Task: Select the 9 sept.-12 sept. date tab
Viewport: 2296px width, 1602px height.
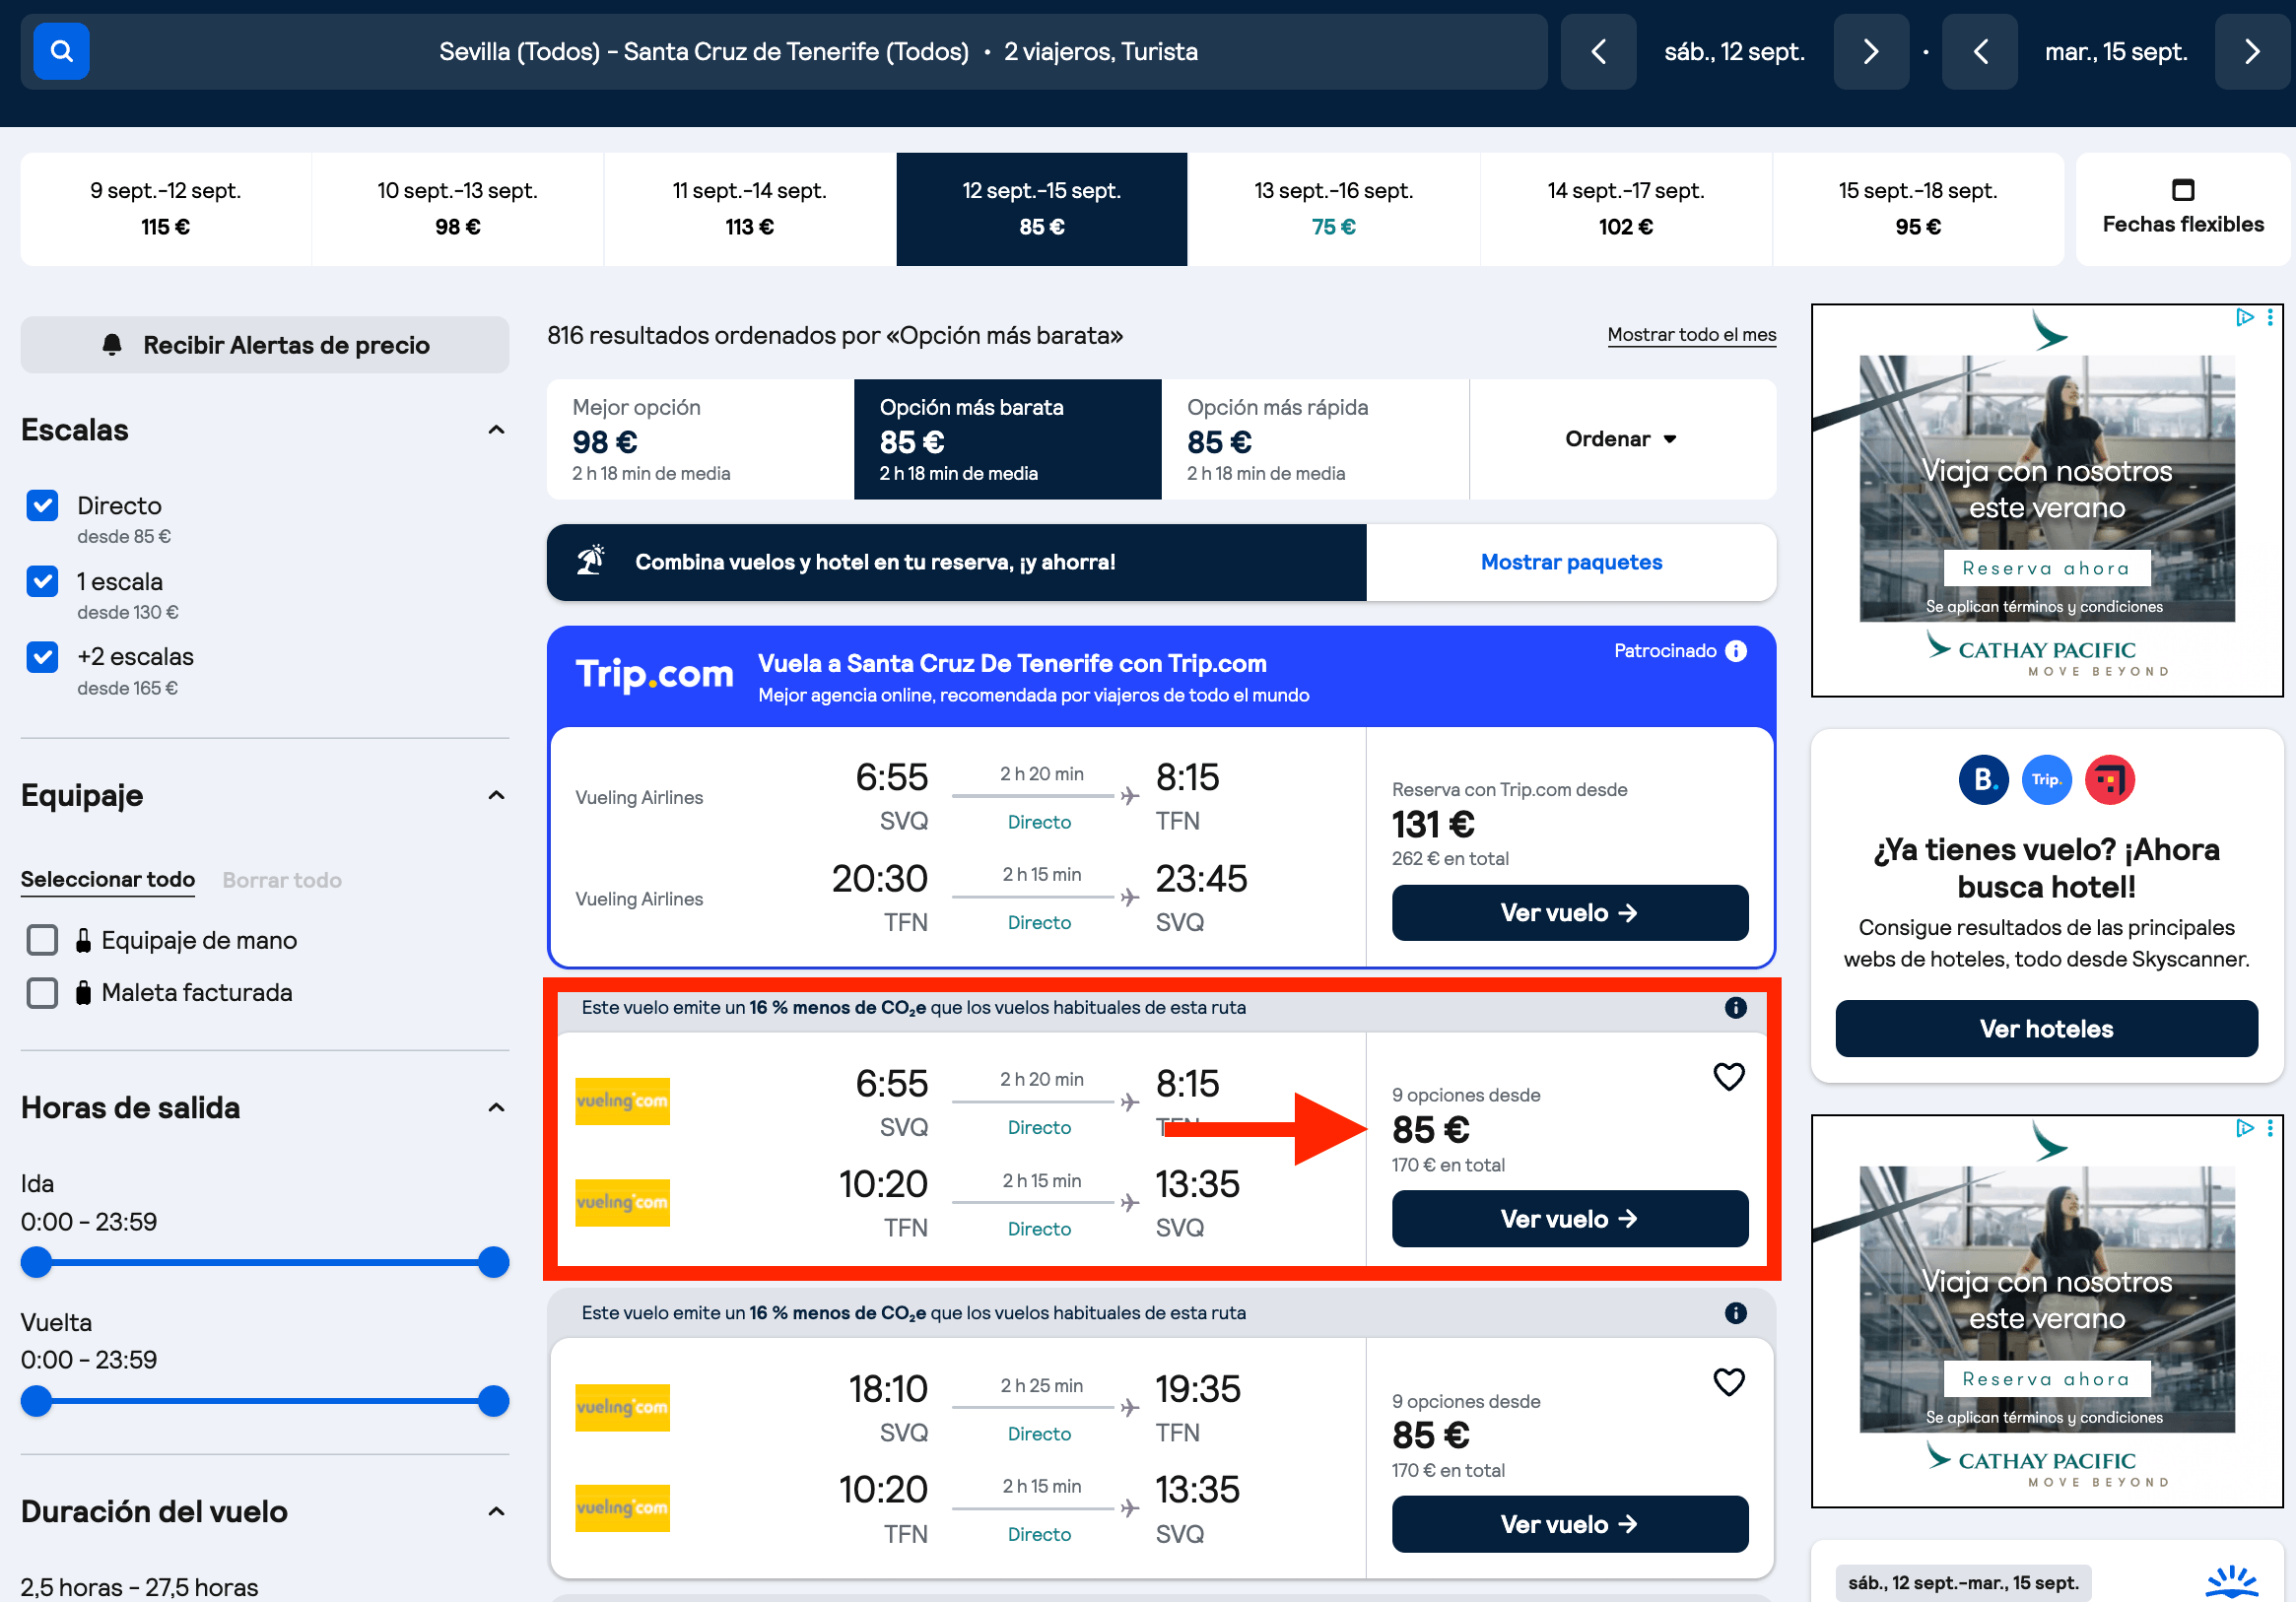Action: tap(166, 209)
